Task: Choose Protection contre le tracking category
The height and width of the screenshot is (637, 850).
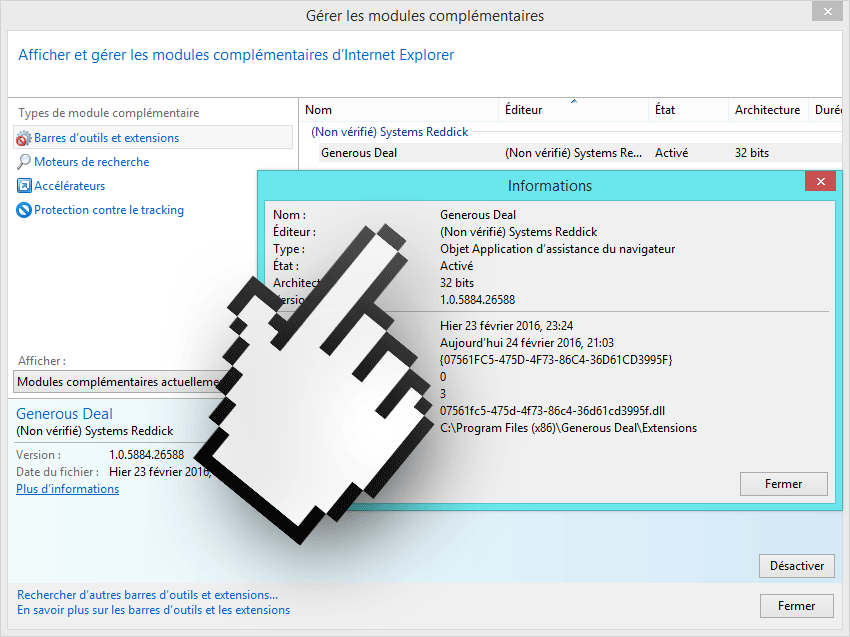Action: 109,210
